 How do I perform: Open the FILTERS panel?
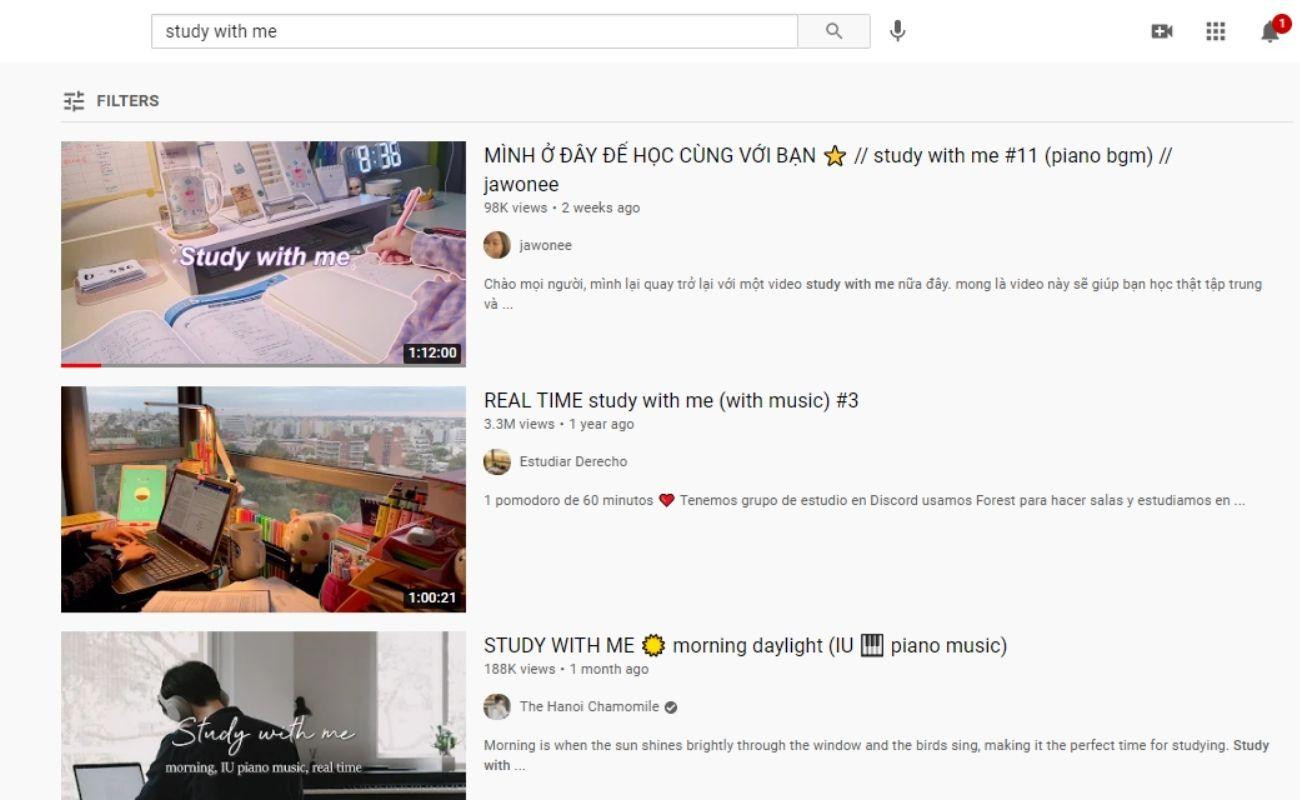[127, 100]
